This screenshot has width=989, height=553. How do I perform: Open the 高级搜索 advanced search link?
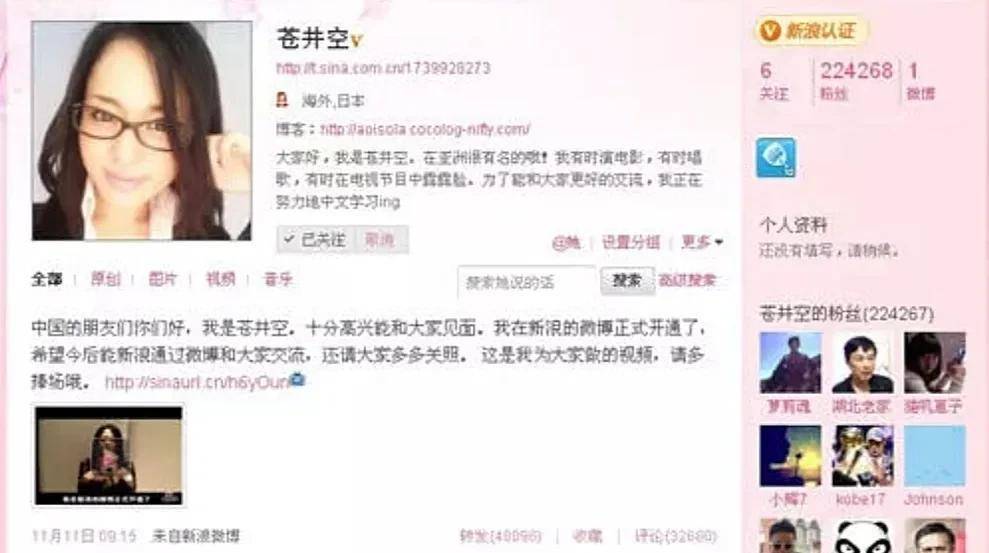(x=688, y=281)
